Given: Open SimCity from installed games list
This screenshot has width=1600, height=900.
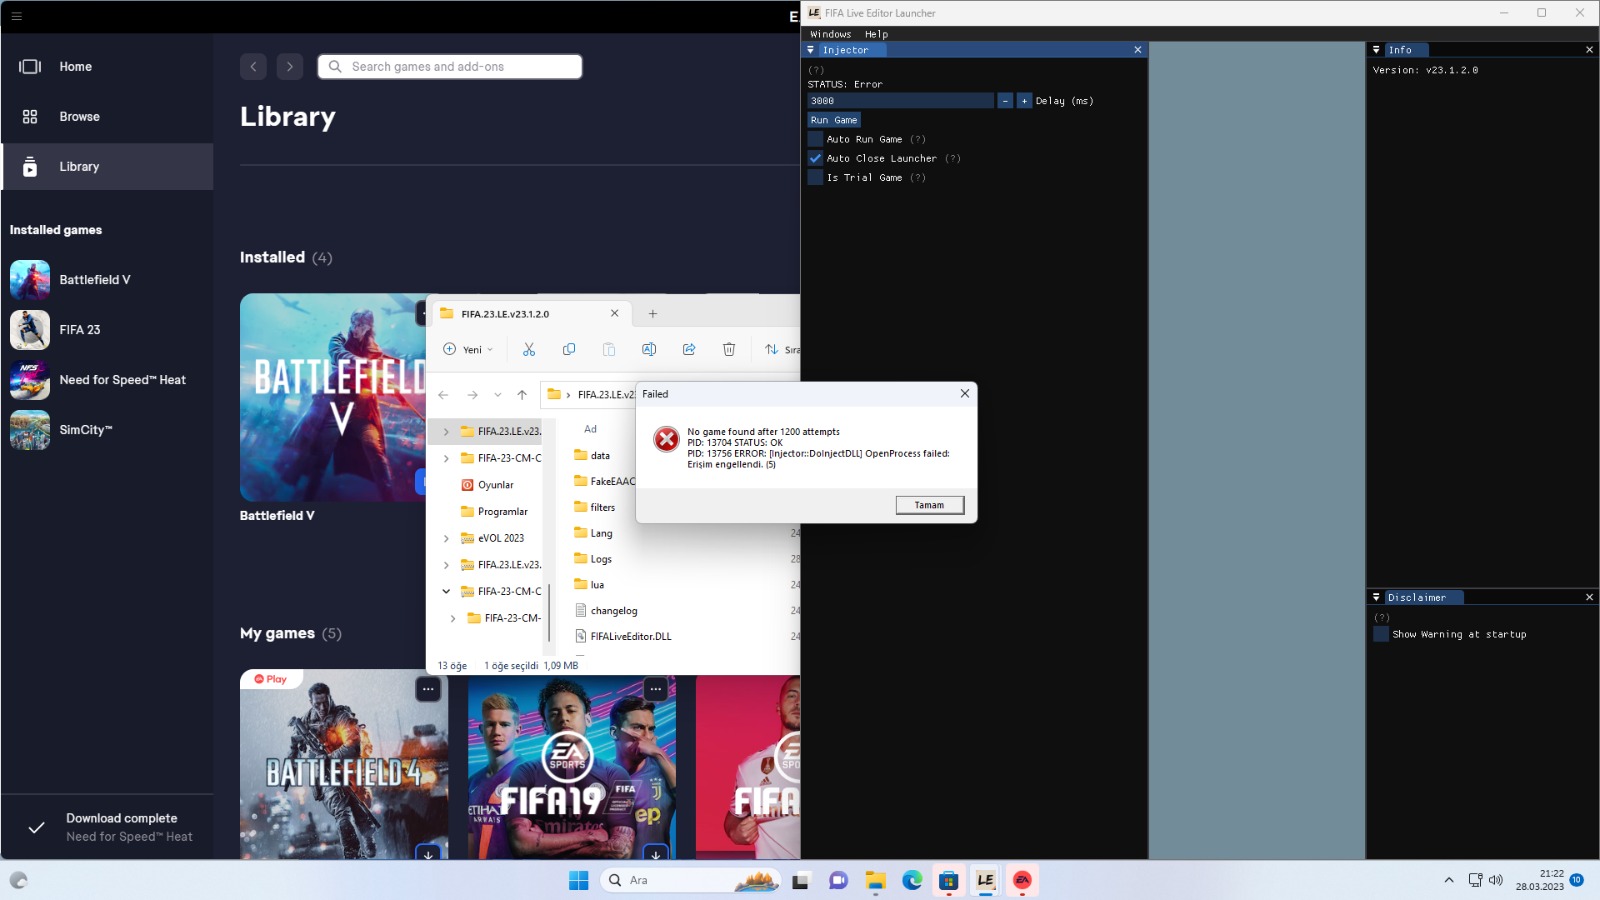Looking at the screenshot, I should pos(107,430).
